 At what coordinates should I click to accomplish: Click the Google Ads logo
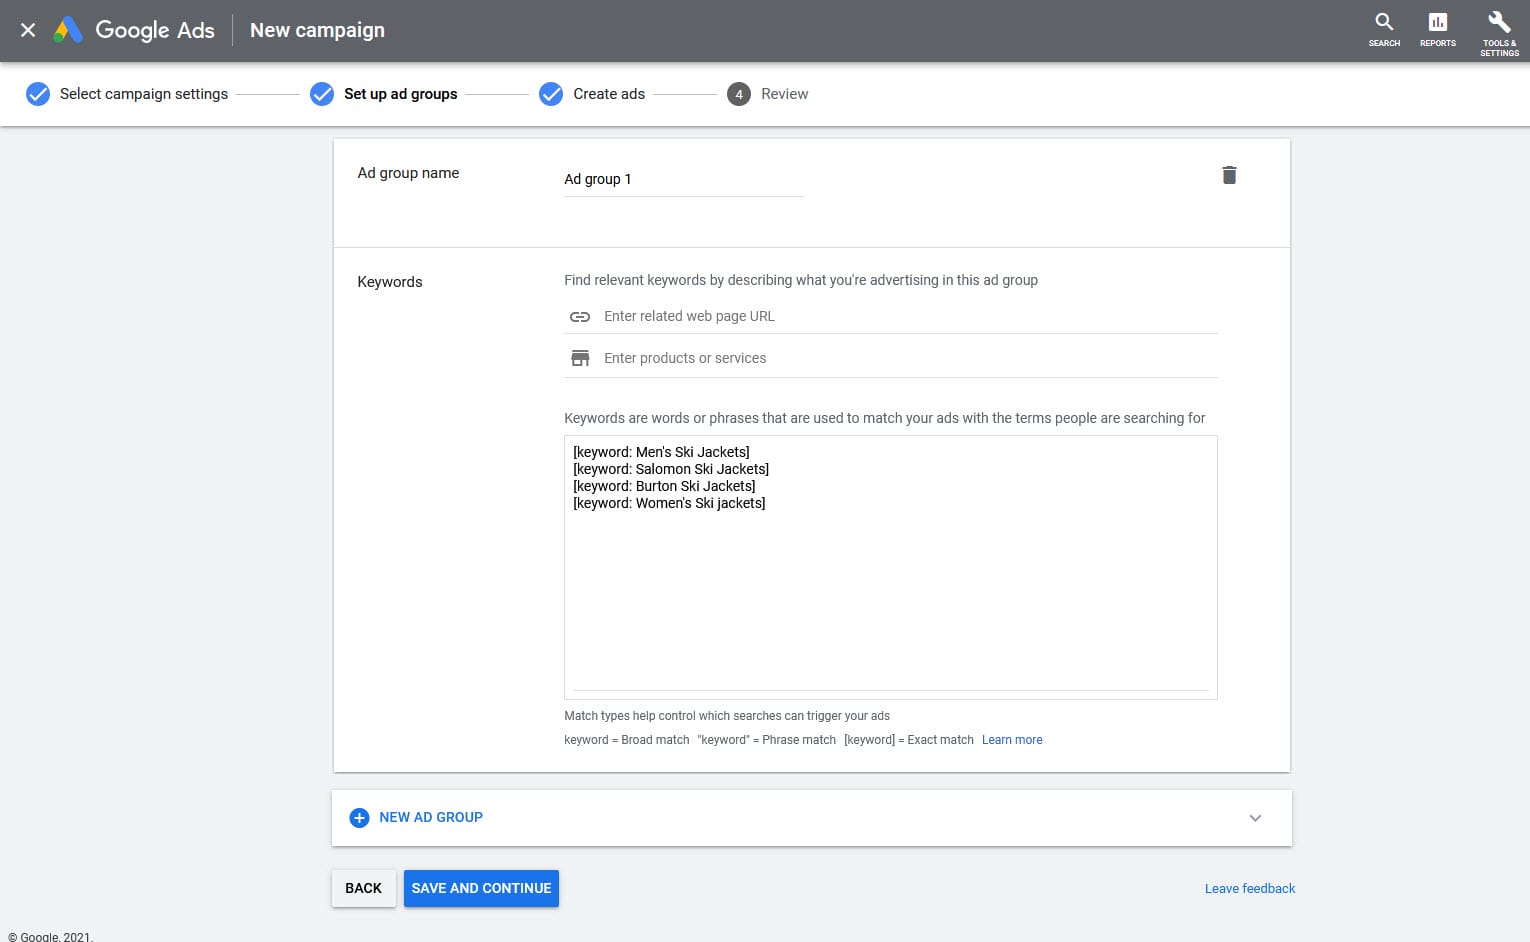[134, 30]
